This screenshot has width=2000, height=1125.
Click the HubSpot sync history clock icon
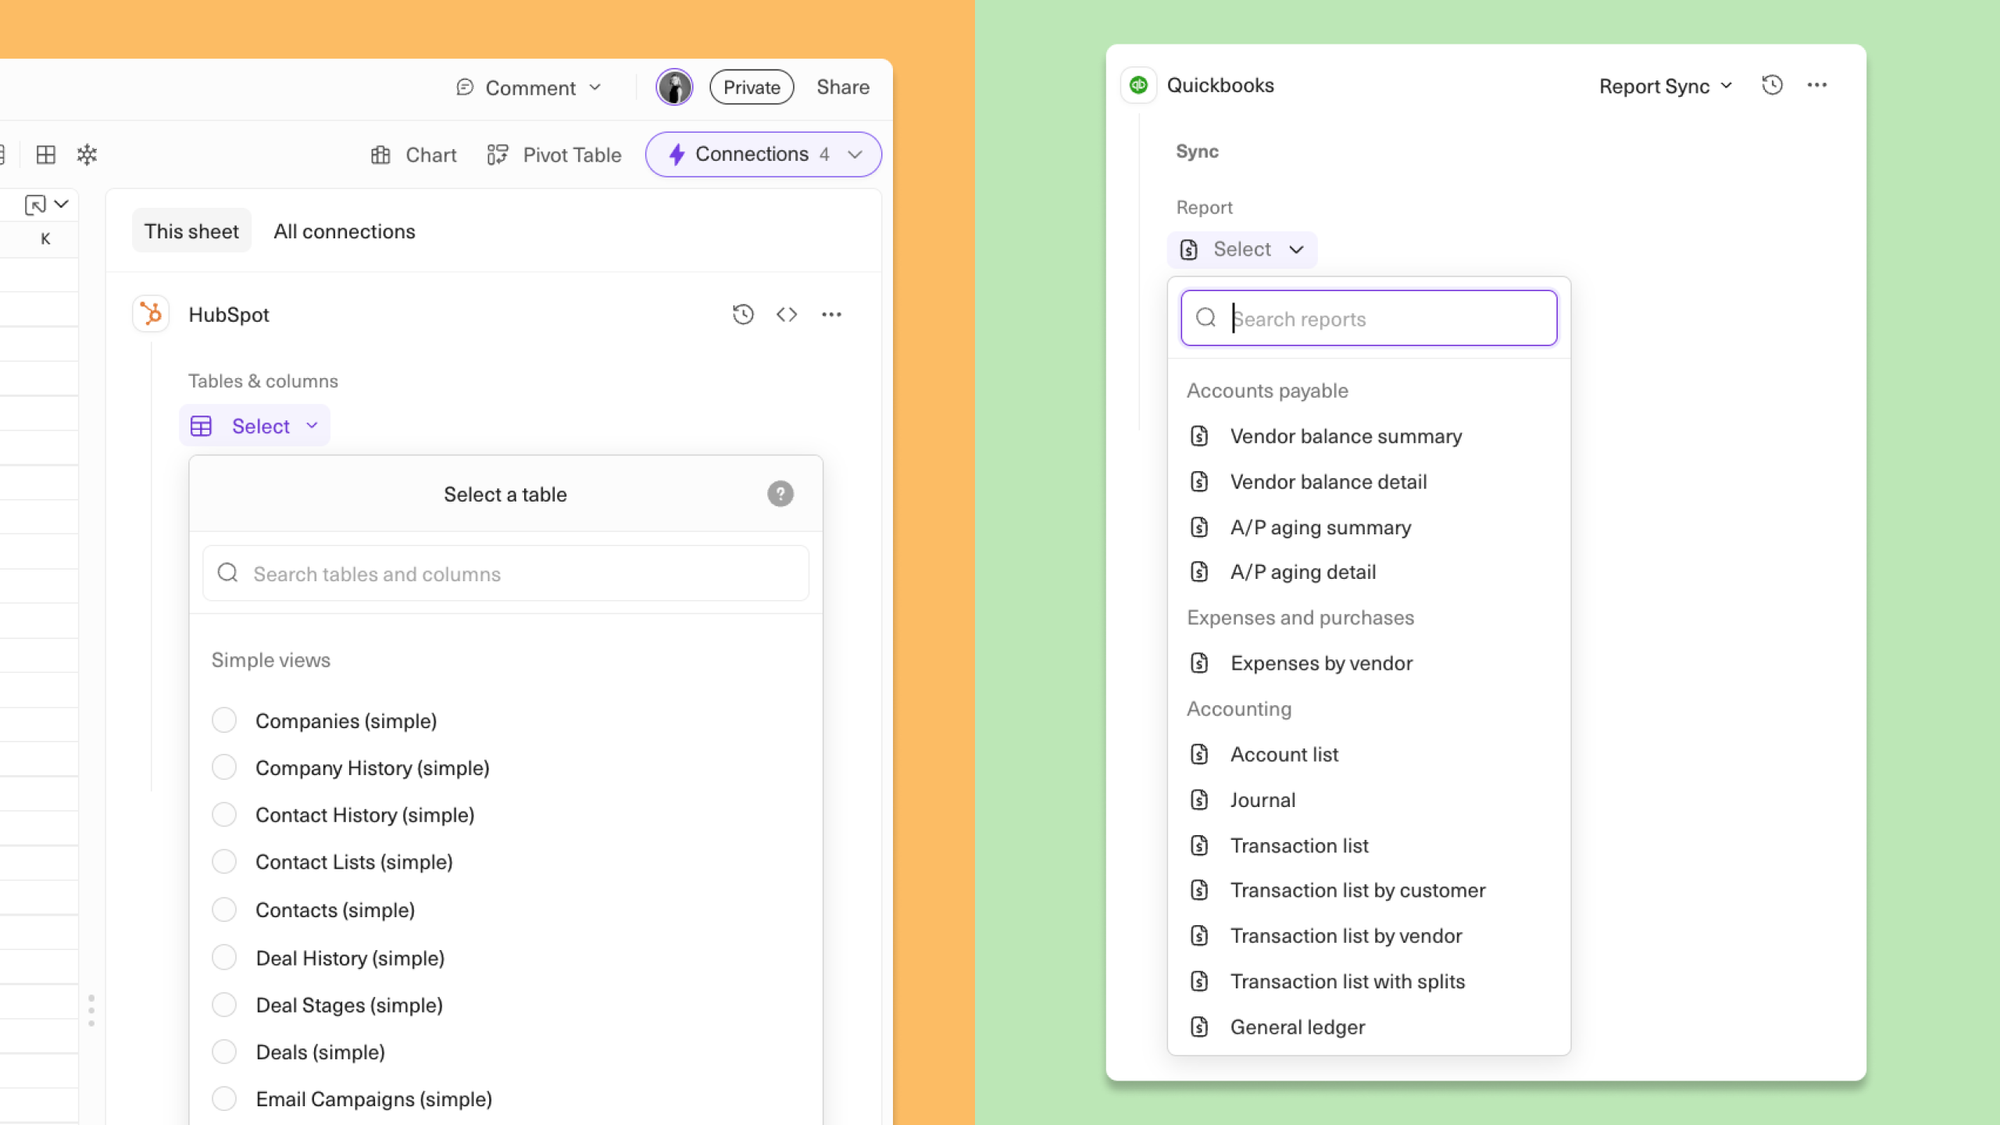[742, 314]
